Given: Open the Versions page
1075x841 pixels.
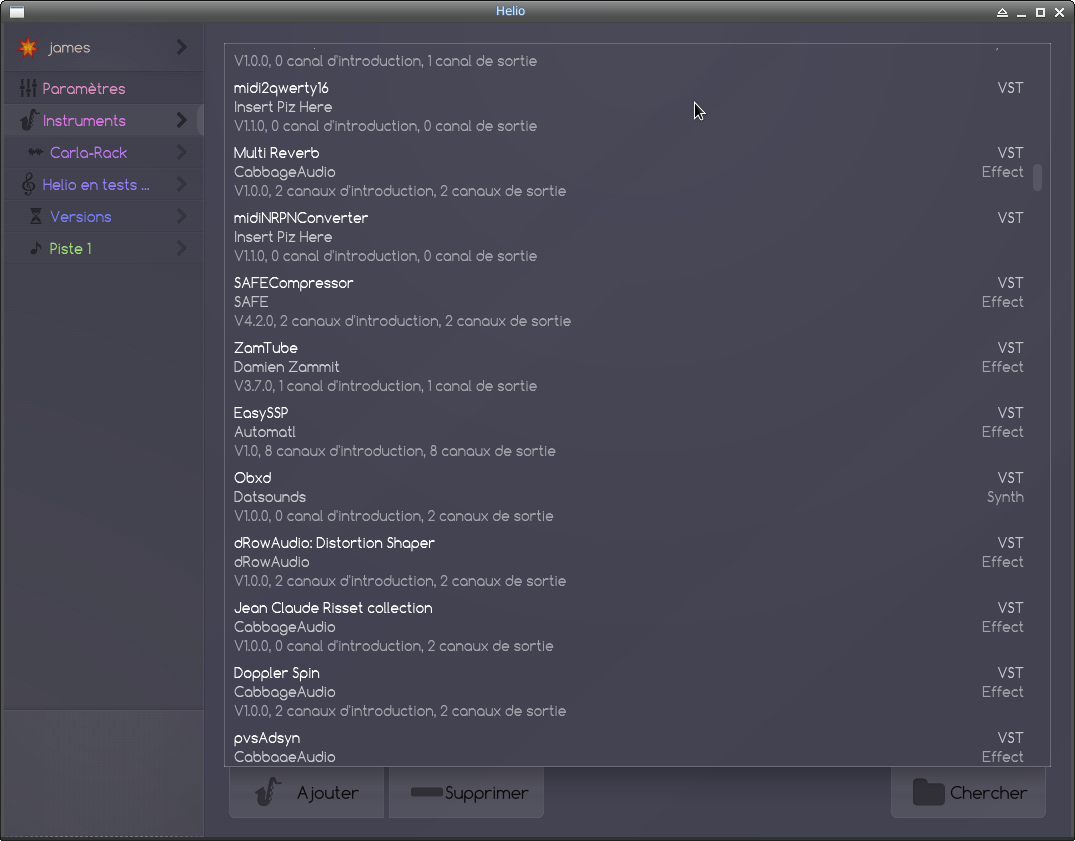Looking at the screenshot, I should (104, 217).
